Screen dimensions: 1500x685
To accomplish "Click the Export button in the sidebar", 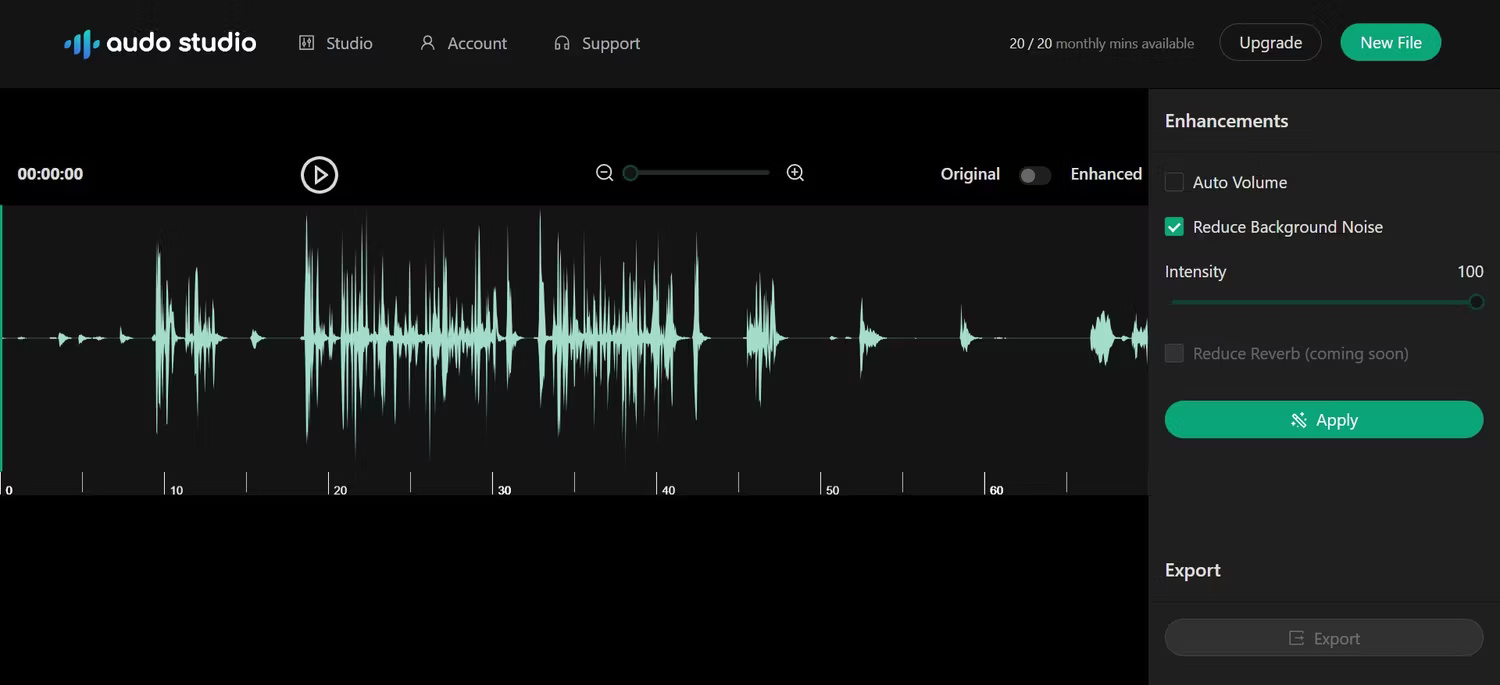I will (x=1323, y=637).
